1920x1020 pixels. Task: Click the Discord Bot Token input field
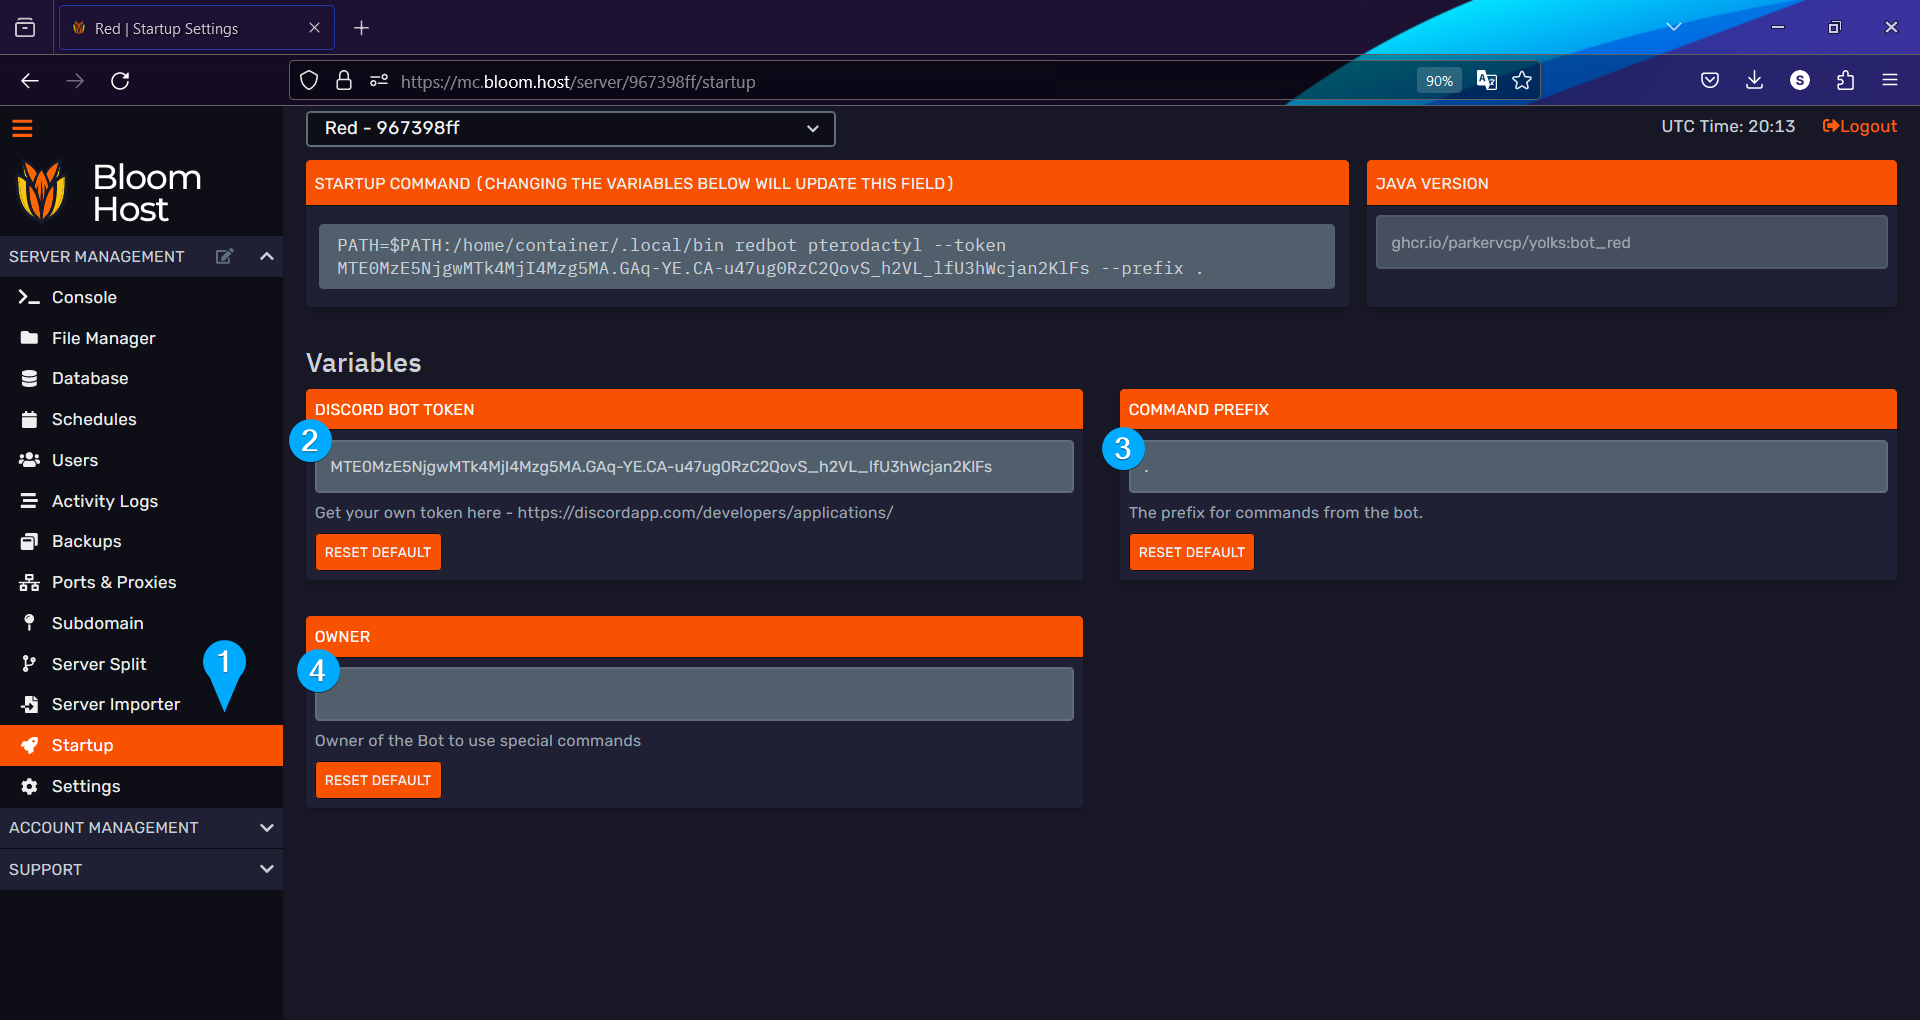[x=694, y=466]
